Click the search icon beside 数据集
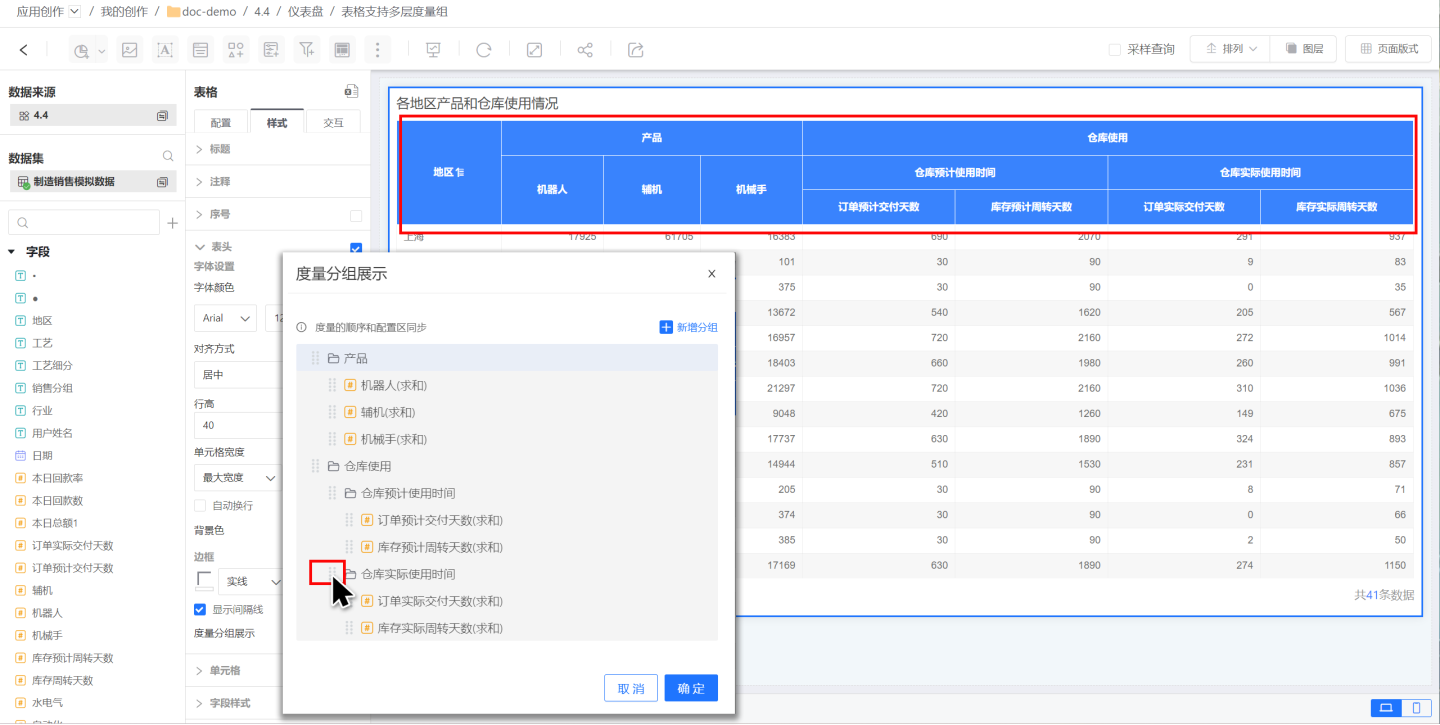 click(168, 157)
